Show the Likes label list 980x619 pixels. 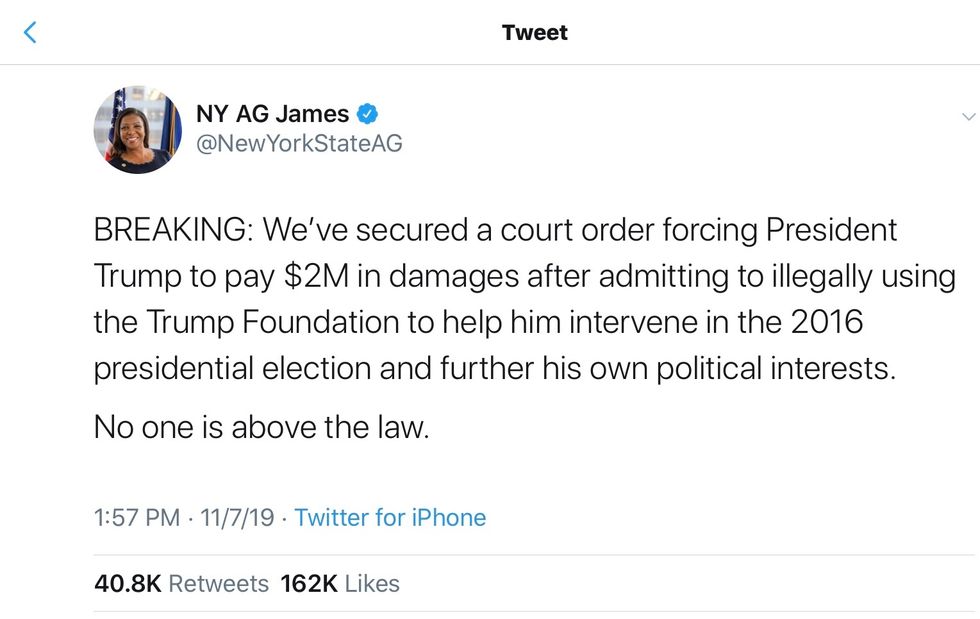coord(372,584)
